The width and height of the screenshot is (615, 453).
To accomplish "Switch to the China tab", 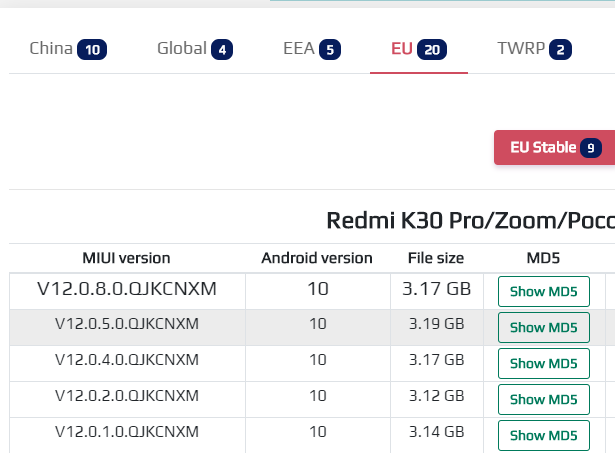I will click(x=68, y=49).
